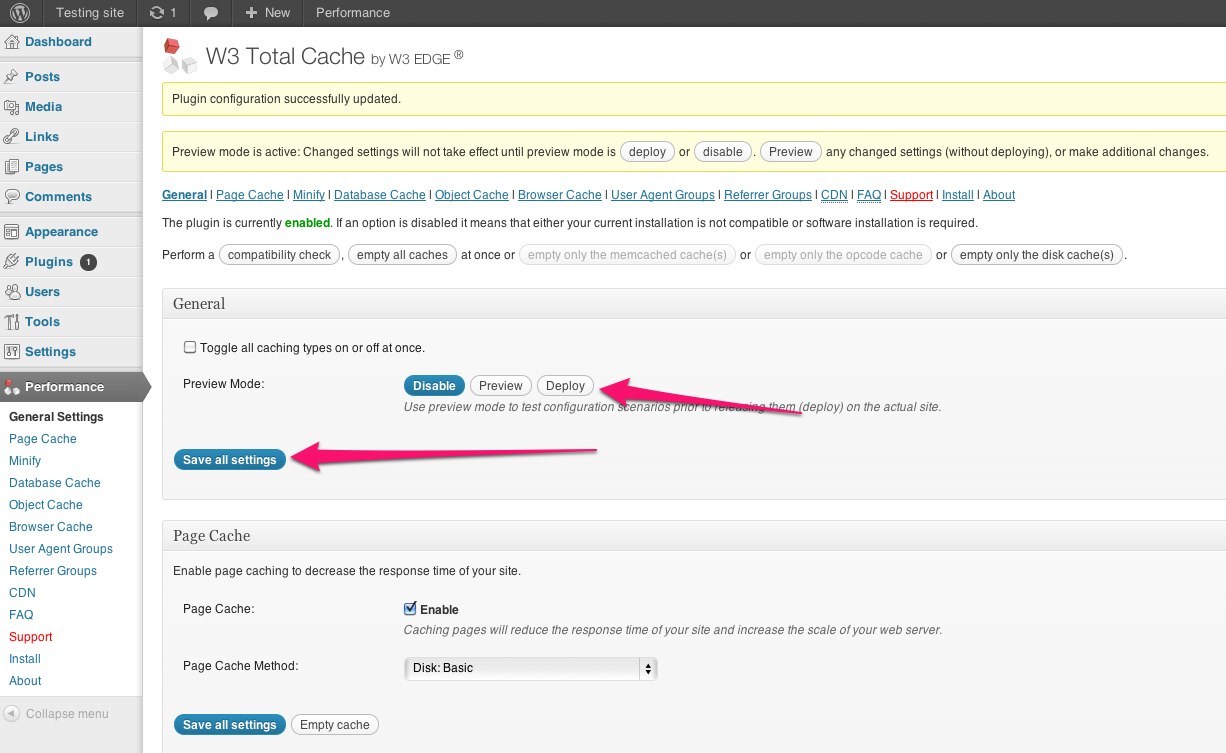
Task: Click the plus icon beside New
Action: [250, 13]
